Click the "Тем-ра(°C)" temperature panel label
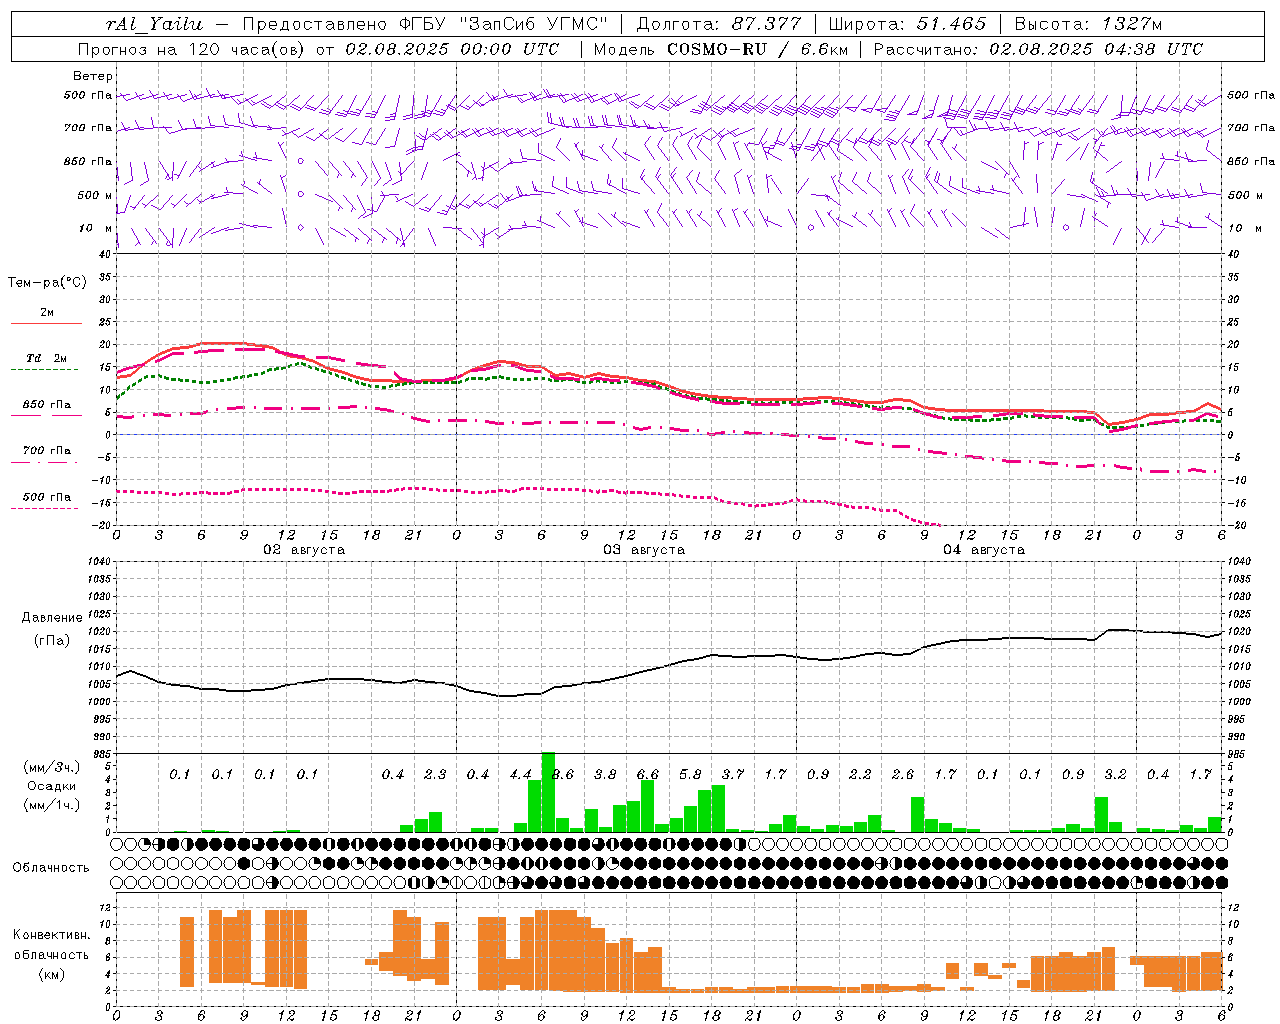 tap(47, 283)
